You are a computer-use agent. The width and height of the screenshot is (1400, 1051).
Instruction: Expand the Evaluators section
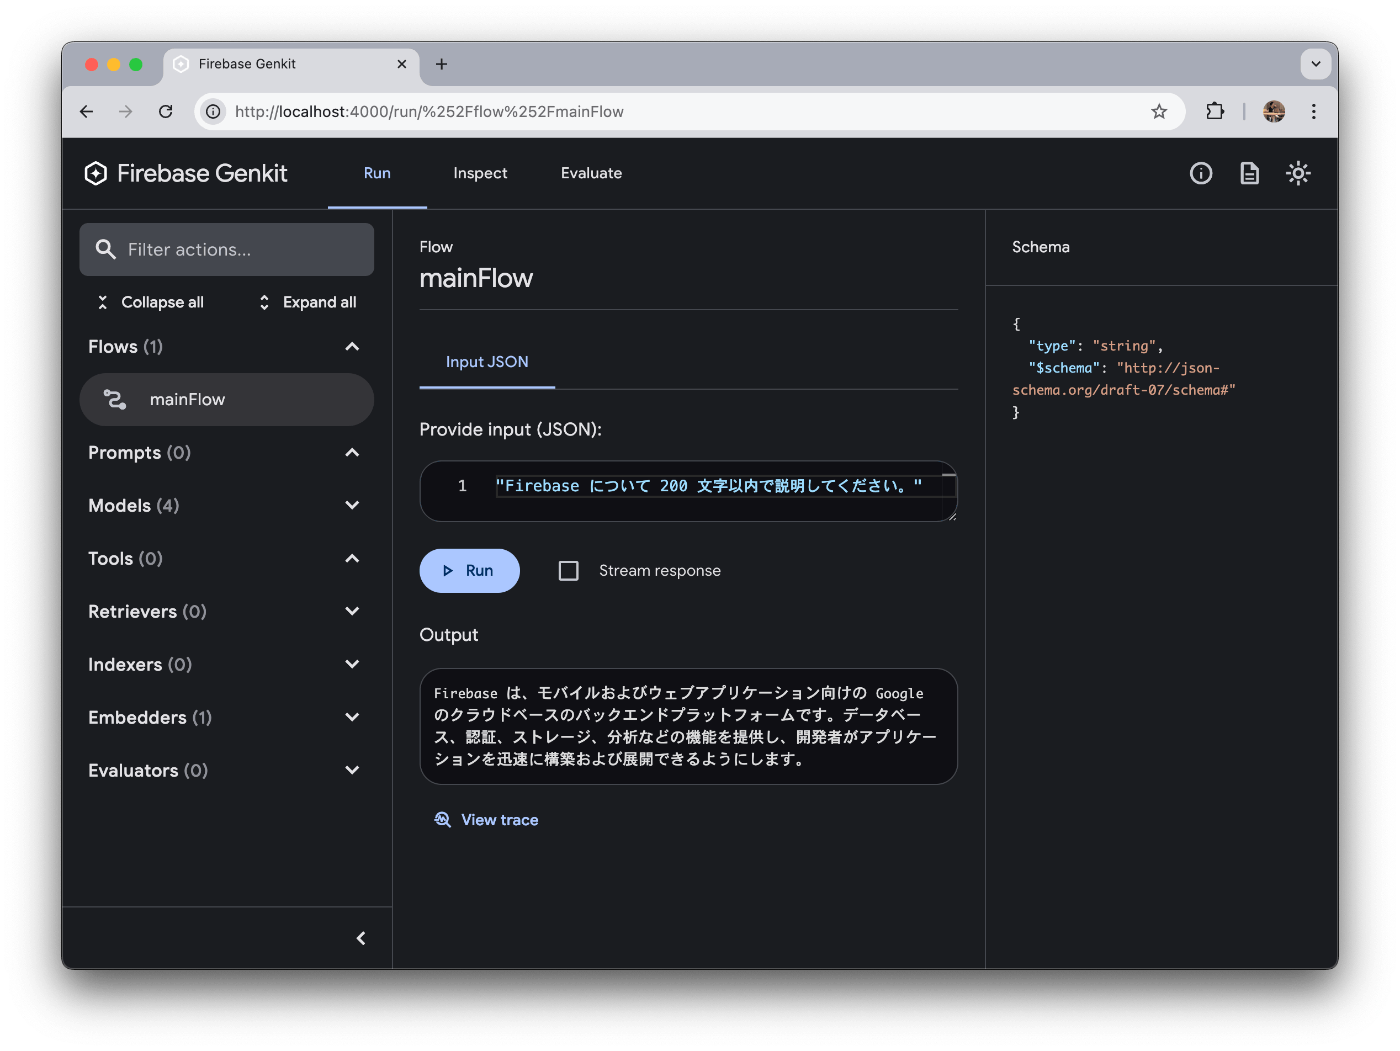click(x=352, y=770)
